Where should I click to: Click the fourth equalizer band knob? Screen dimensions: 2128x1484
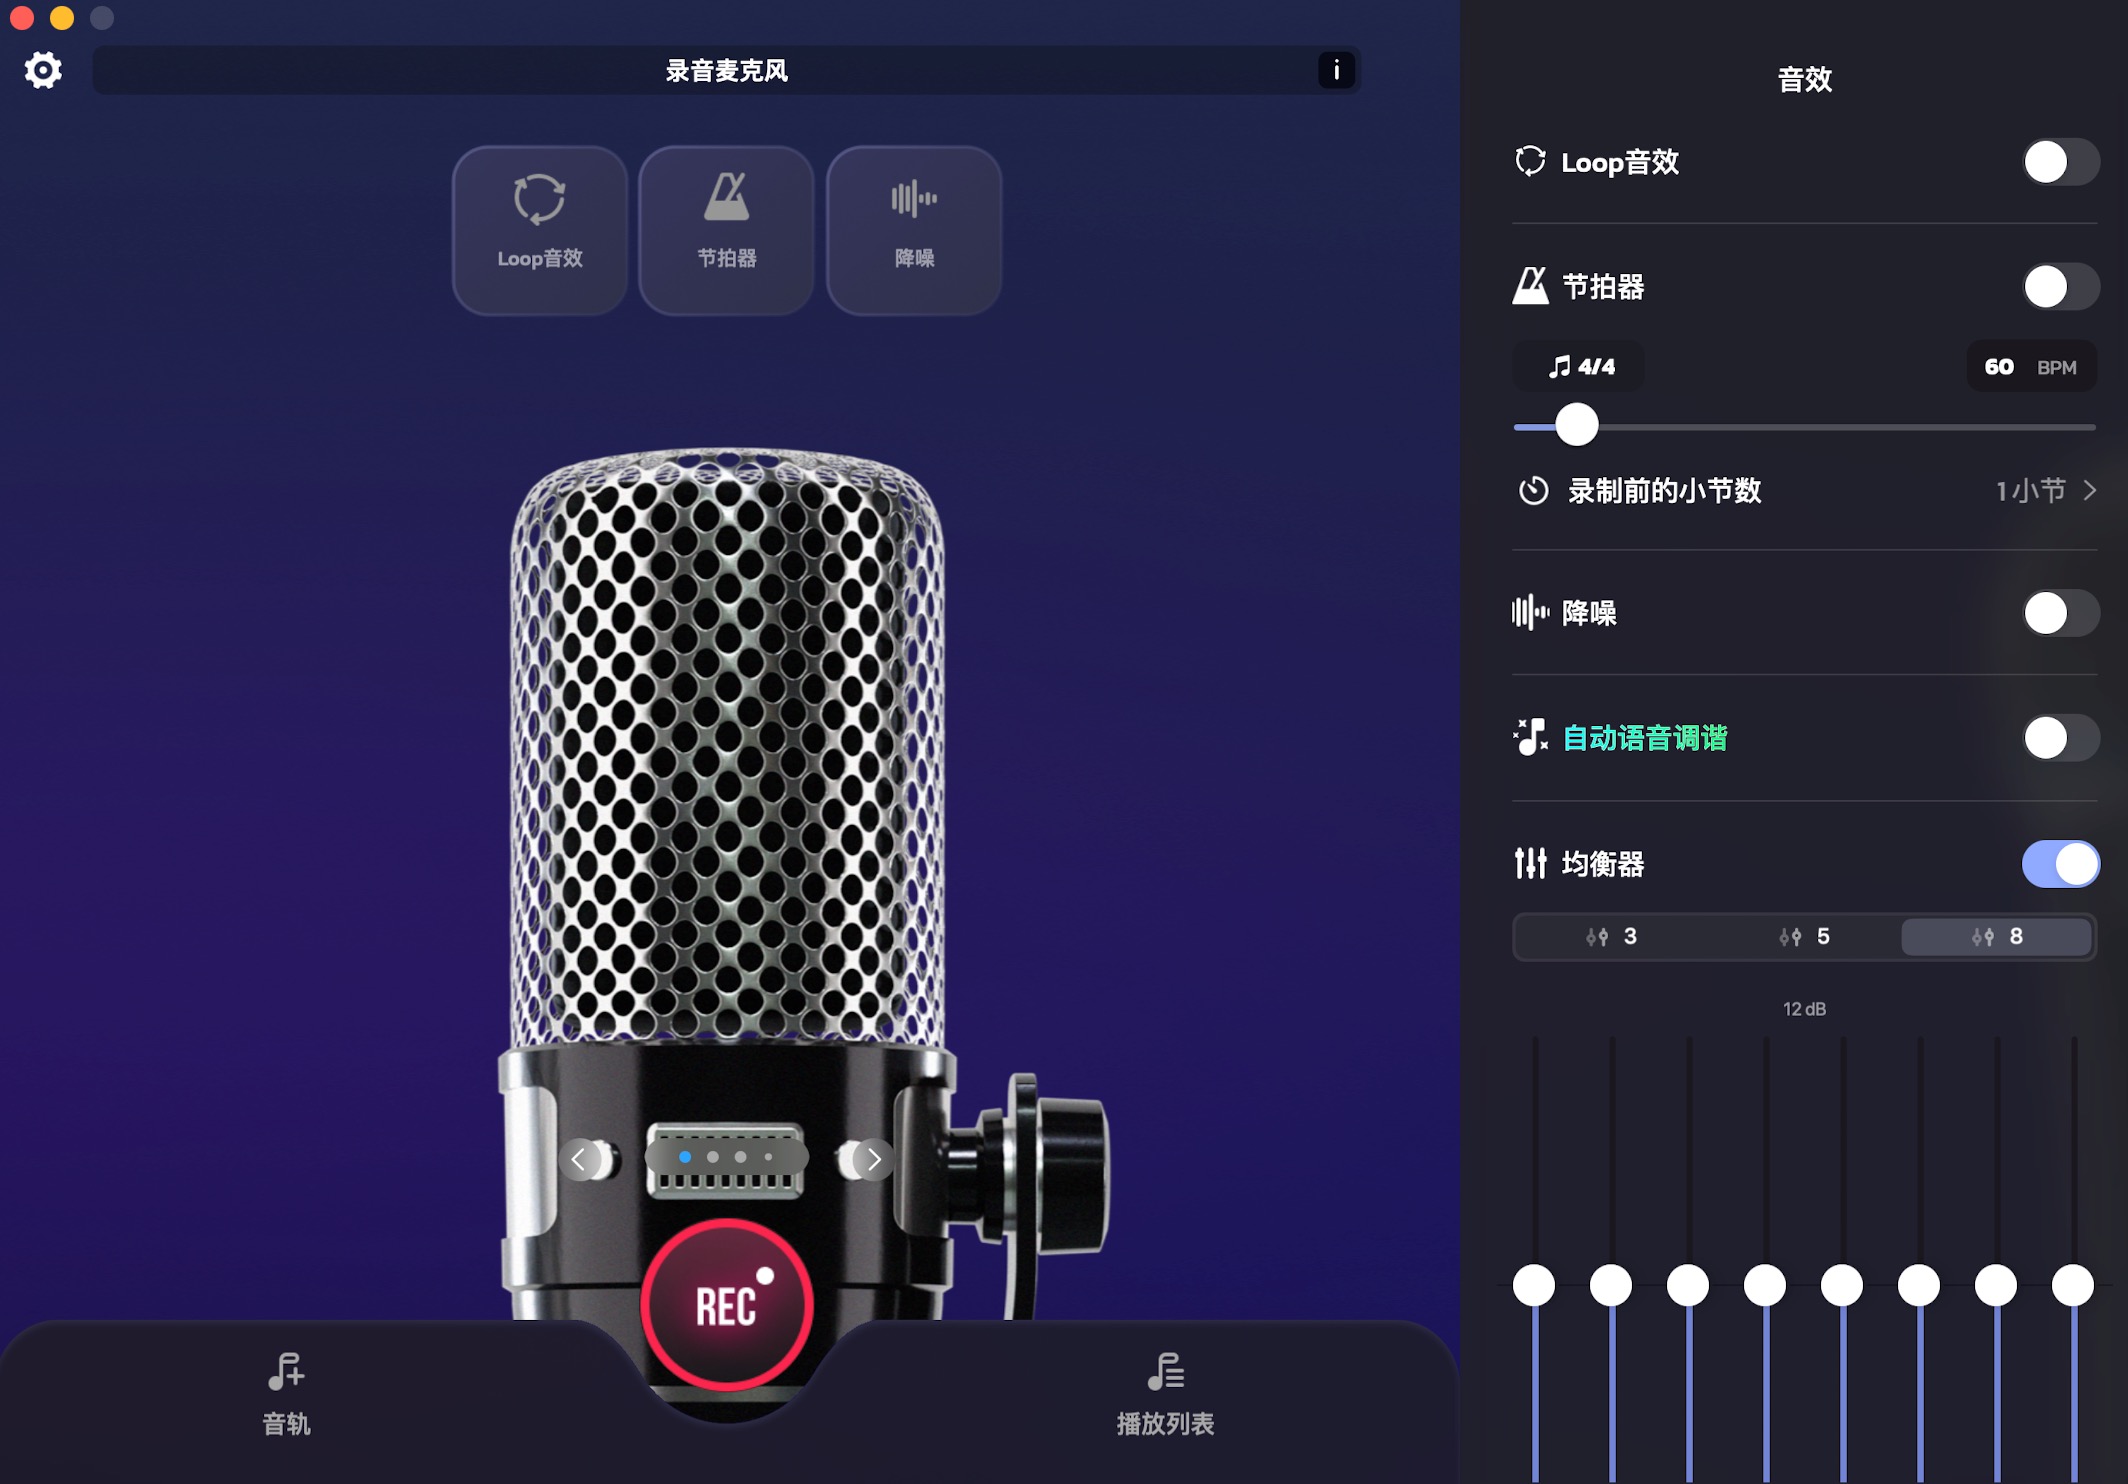(1765, 1285)
